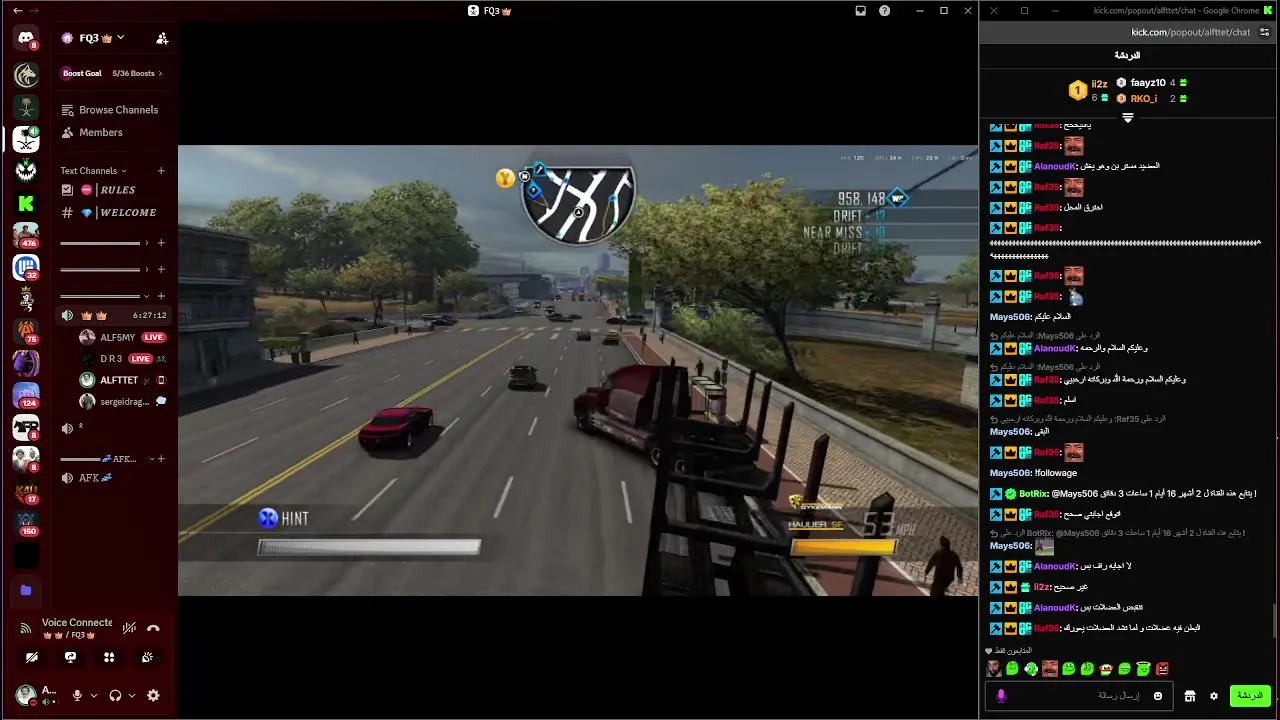View ALF5MY in voice channel
Image resolution: width=1280 pixels, height=720 pixels.
click(124, 337)
